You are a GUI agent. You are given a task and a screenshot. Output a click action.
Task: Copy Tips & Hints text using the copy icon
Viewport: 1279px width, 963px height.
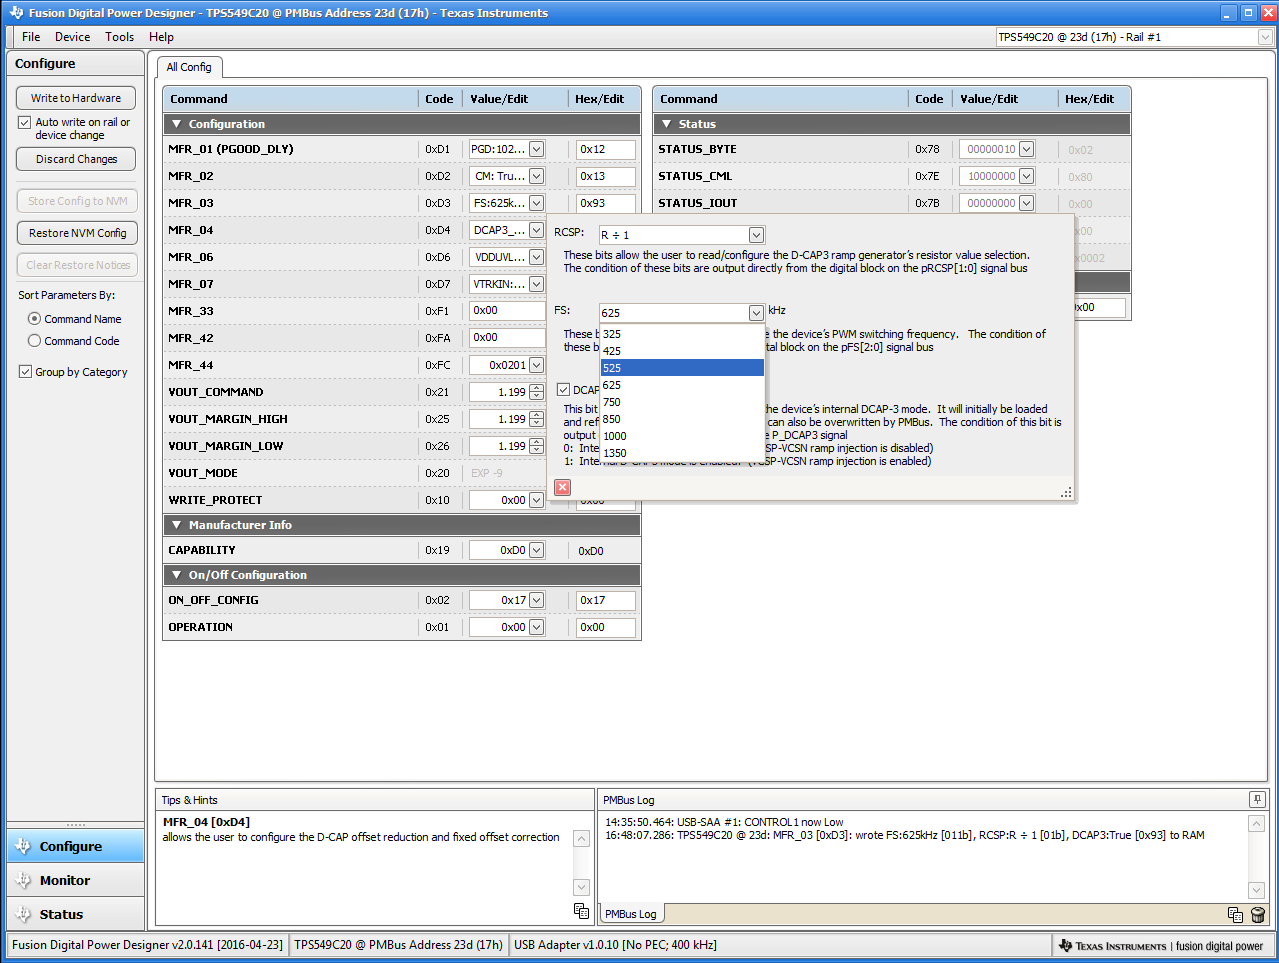[x=581, y=910]
